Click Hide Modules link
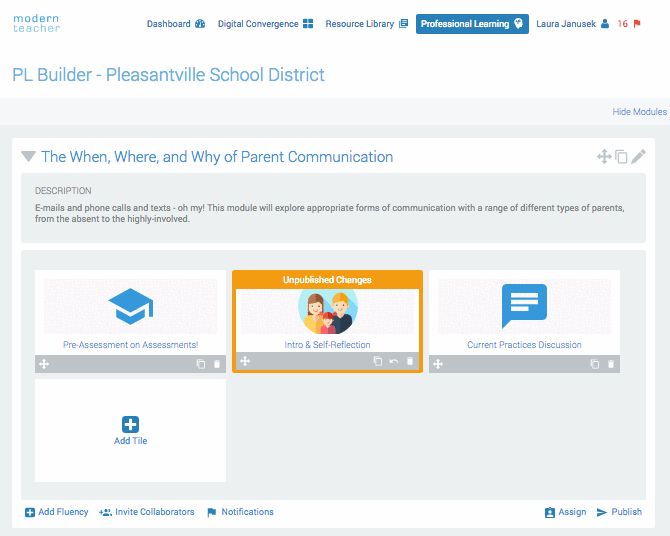 (639, 112)
